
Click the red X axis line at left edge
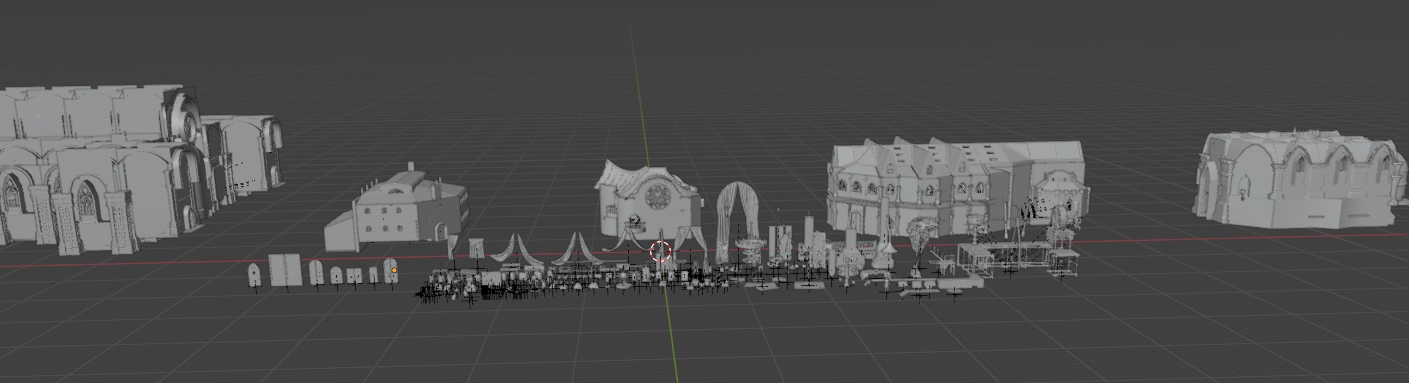click(x=120, y=265)
